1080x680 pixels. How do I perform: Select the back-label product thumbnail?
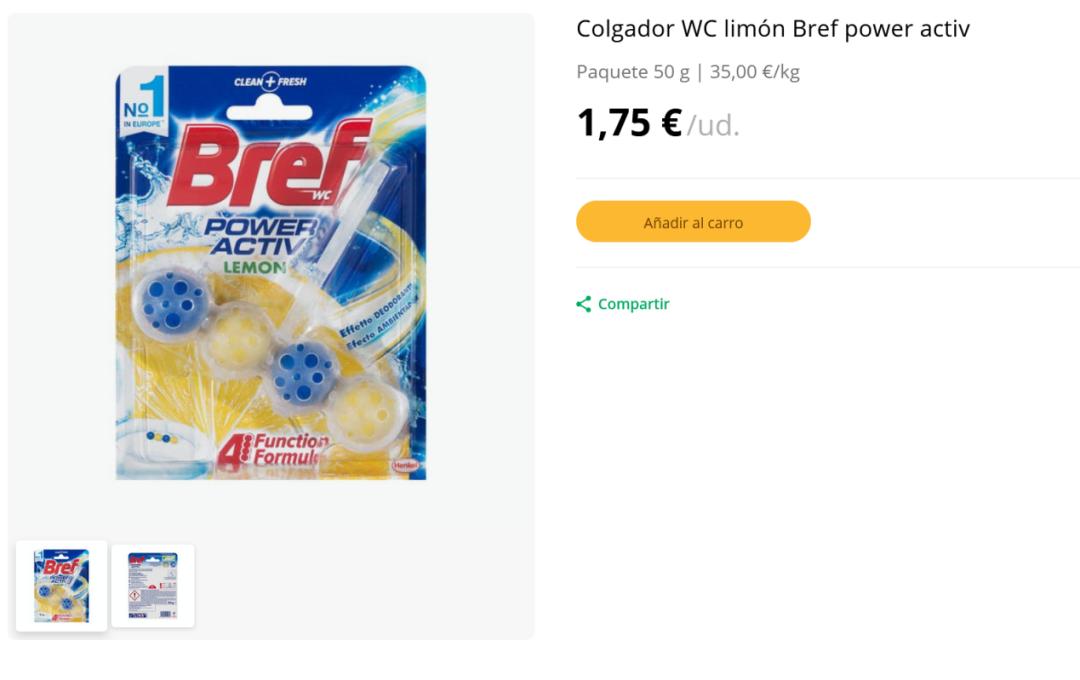coord(152,586)
